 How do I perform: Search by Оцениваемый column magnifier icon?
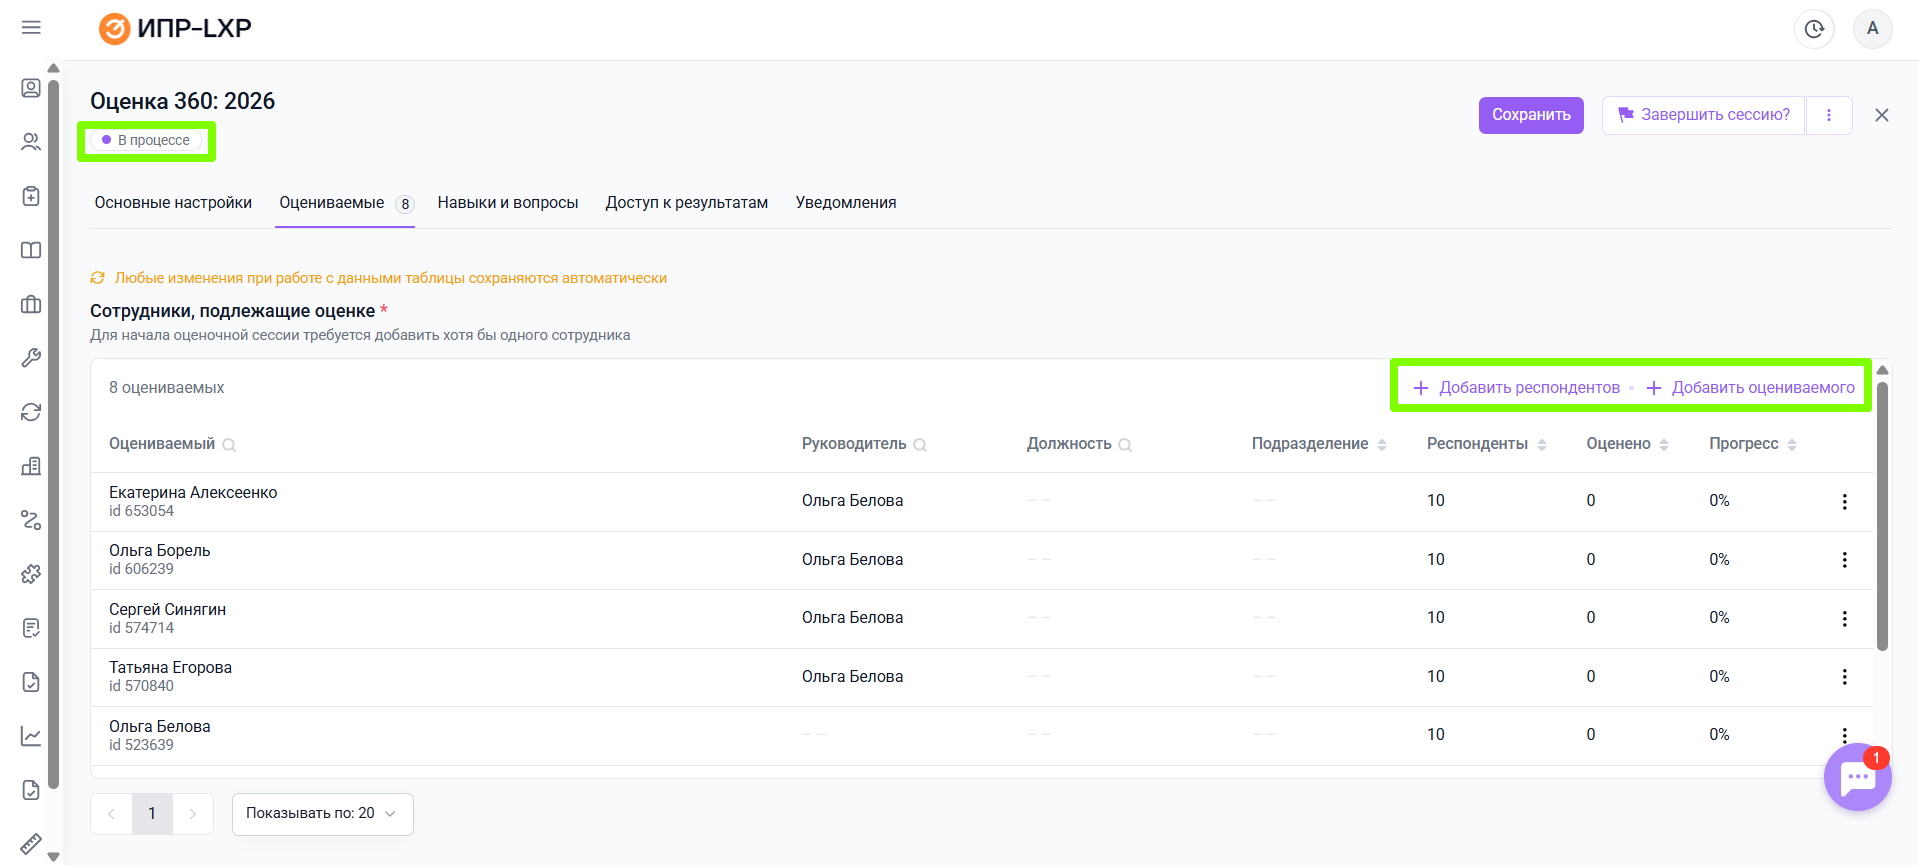click(229, 445)
